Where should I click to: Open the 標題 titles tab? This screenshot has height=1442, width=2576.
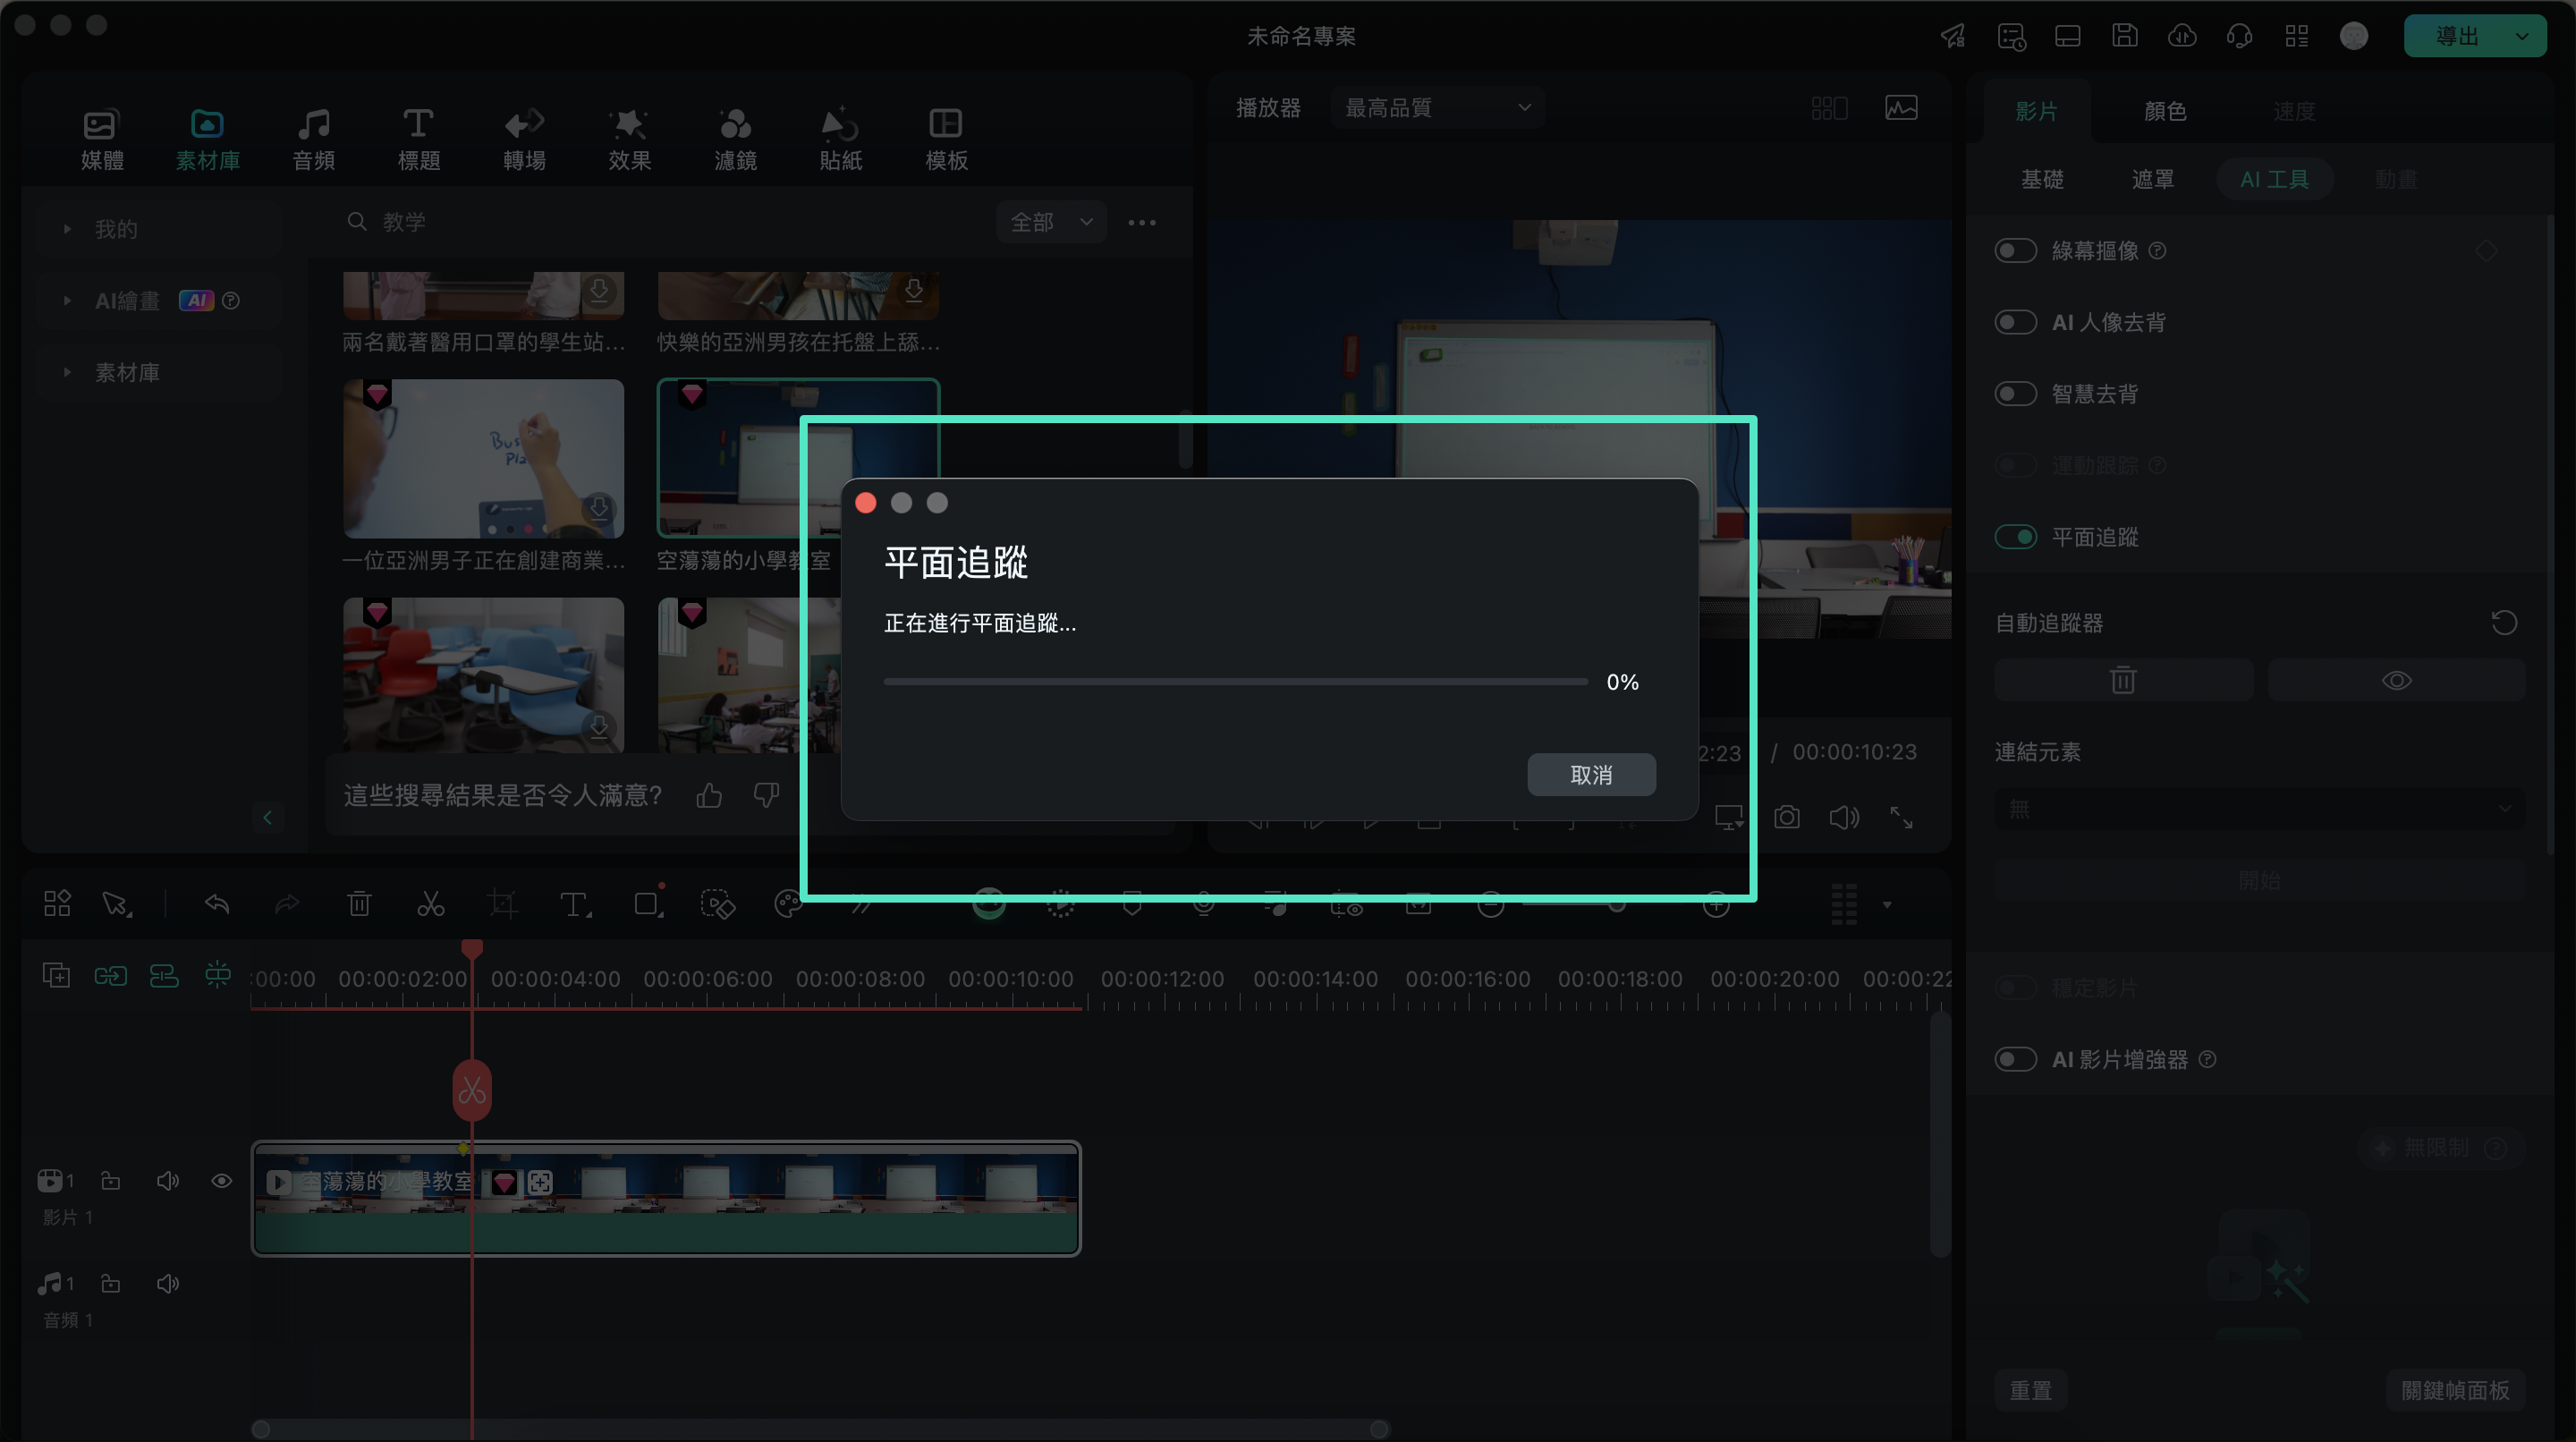click(x=418, y=139)
